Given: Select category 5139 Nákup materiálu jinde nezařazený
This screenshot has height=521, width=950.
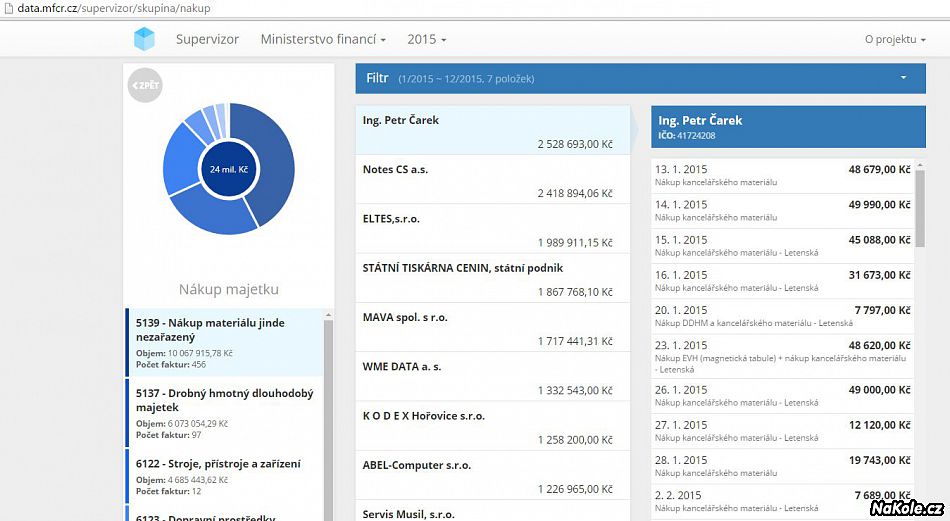Looking at the screenshot, I should click(224, 343).
